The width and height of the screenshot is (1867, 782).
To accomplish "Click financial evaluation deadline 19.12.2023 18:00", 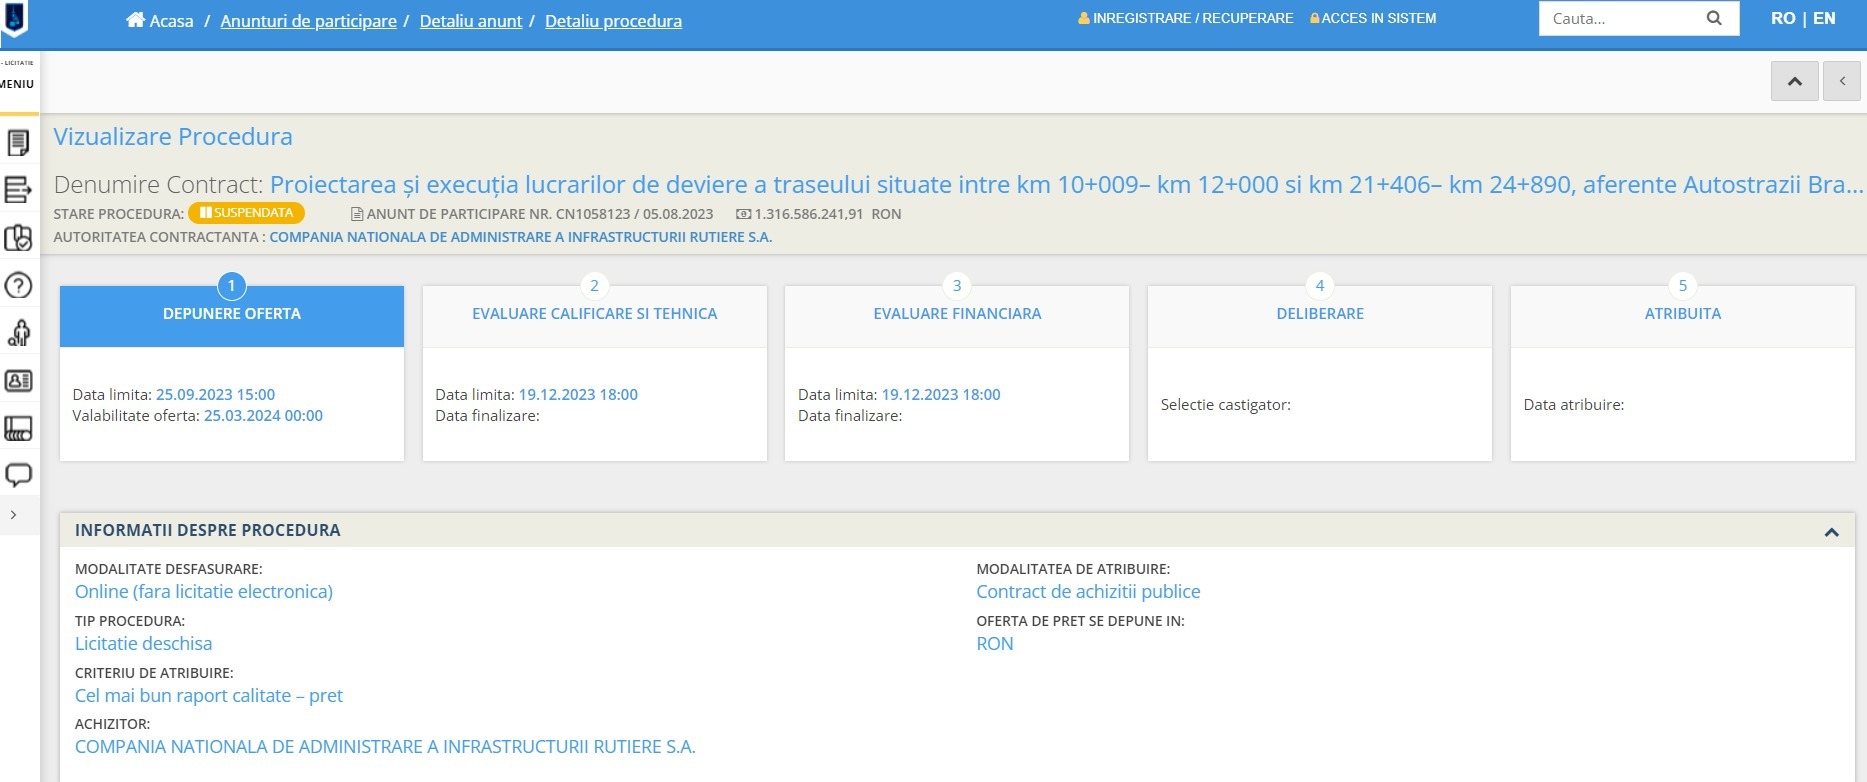I will tap(941, 395).
